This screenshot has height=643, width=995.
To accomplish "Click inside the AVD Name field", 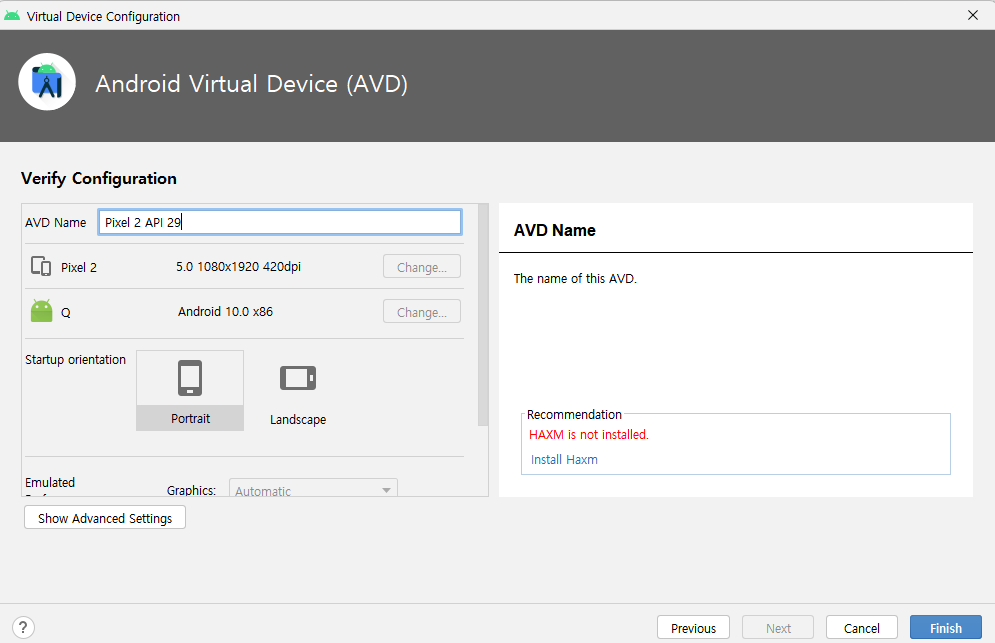I will point(280,222).
